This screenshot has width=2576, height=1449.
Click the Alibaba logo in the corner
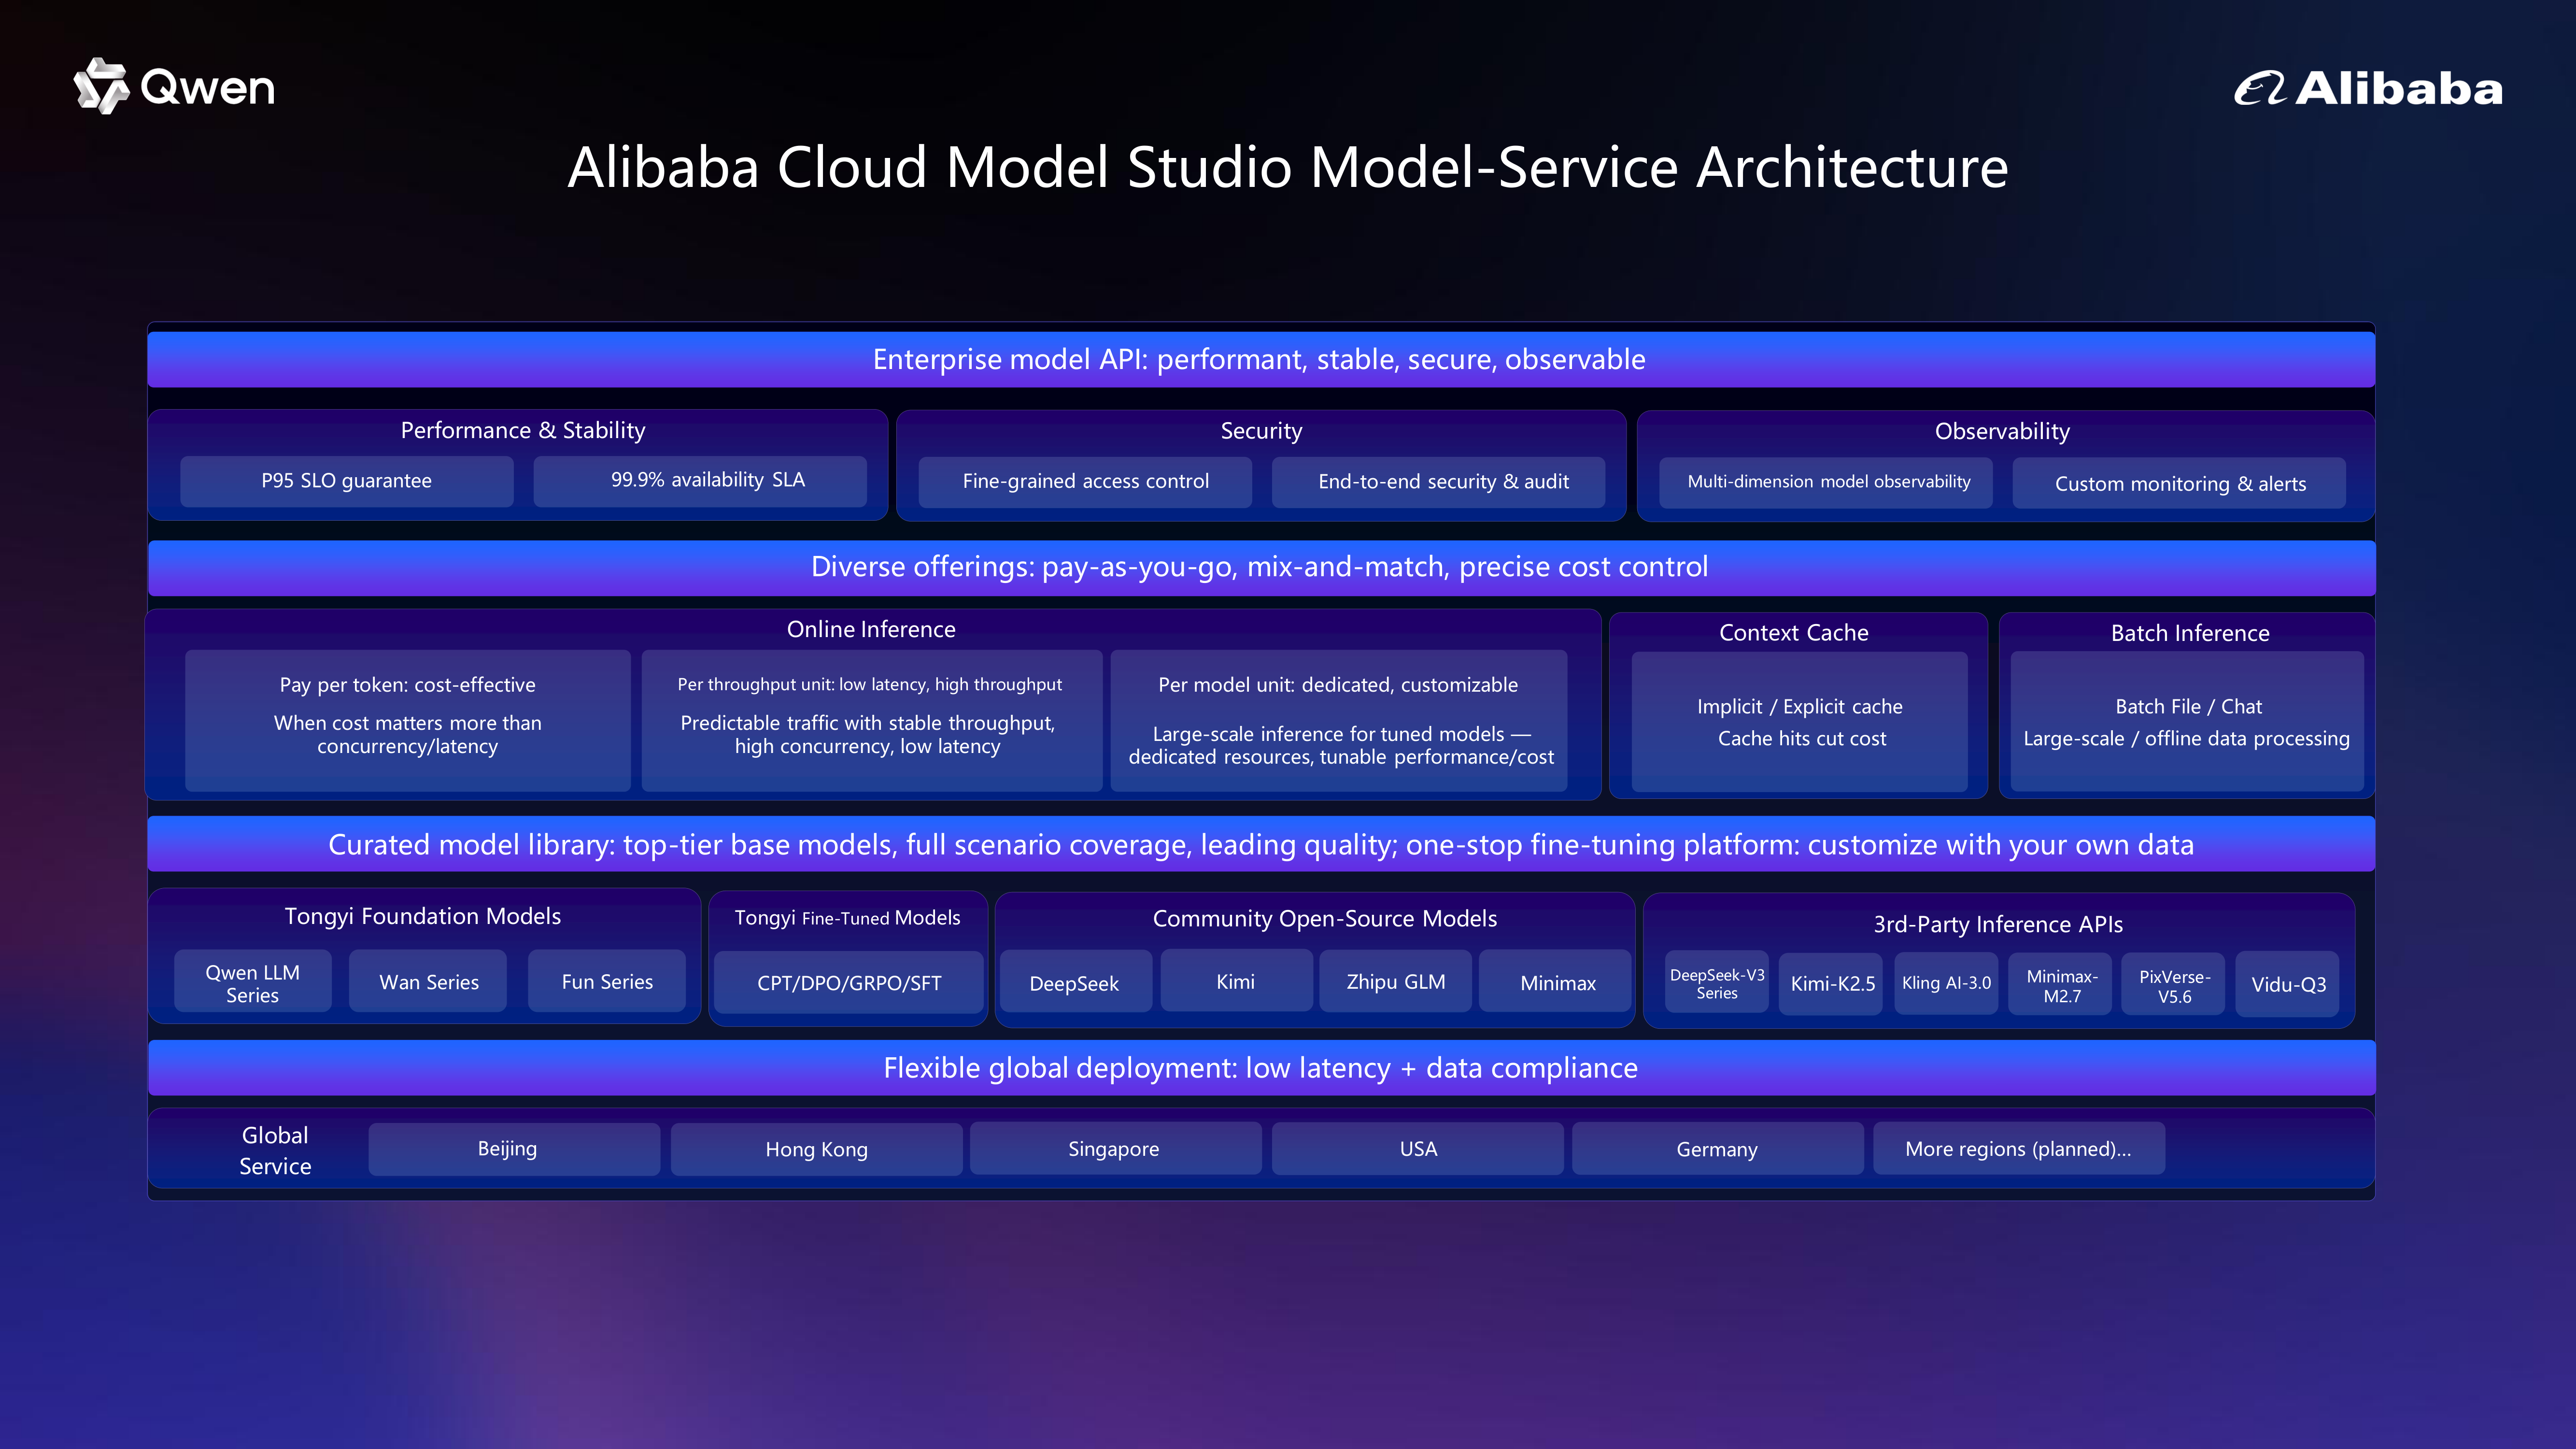(2368, 88)
